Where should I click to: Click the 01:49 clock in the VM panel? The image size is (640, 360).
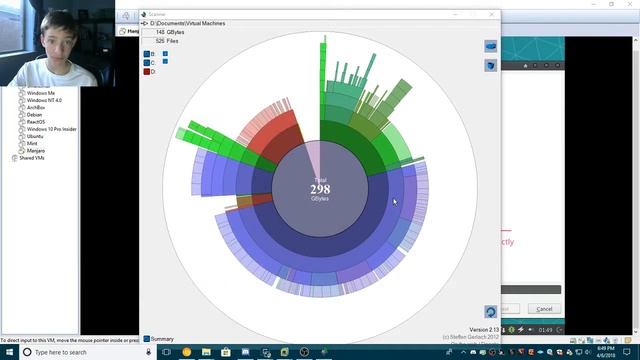click(545, 330)
